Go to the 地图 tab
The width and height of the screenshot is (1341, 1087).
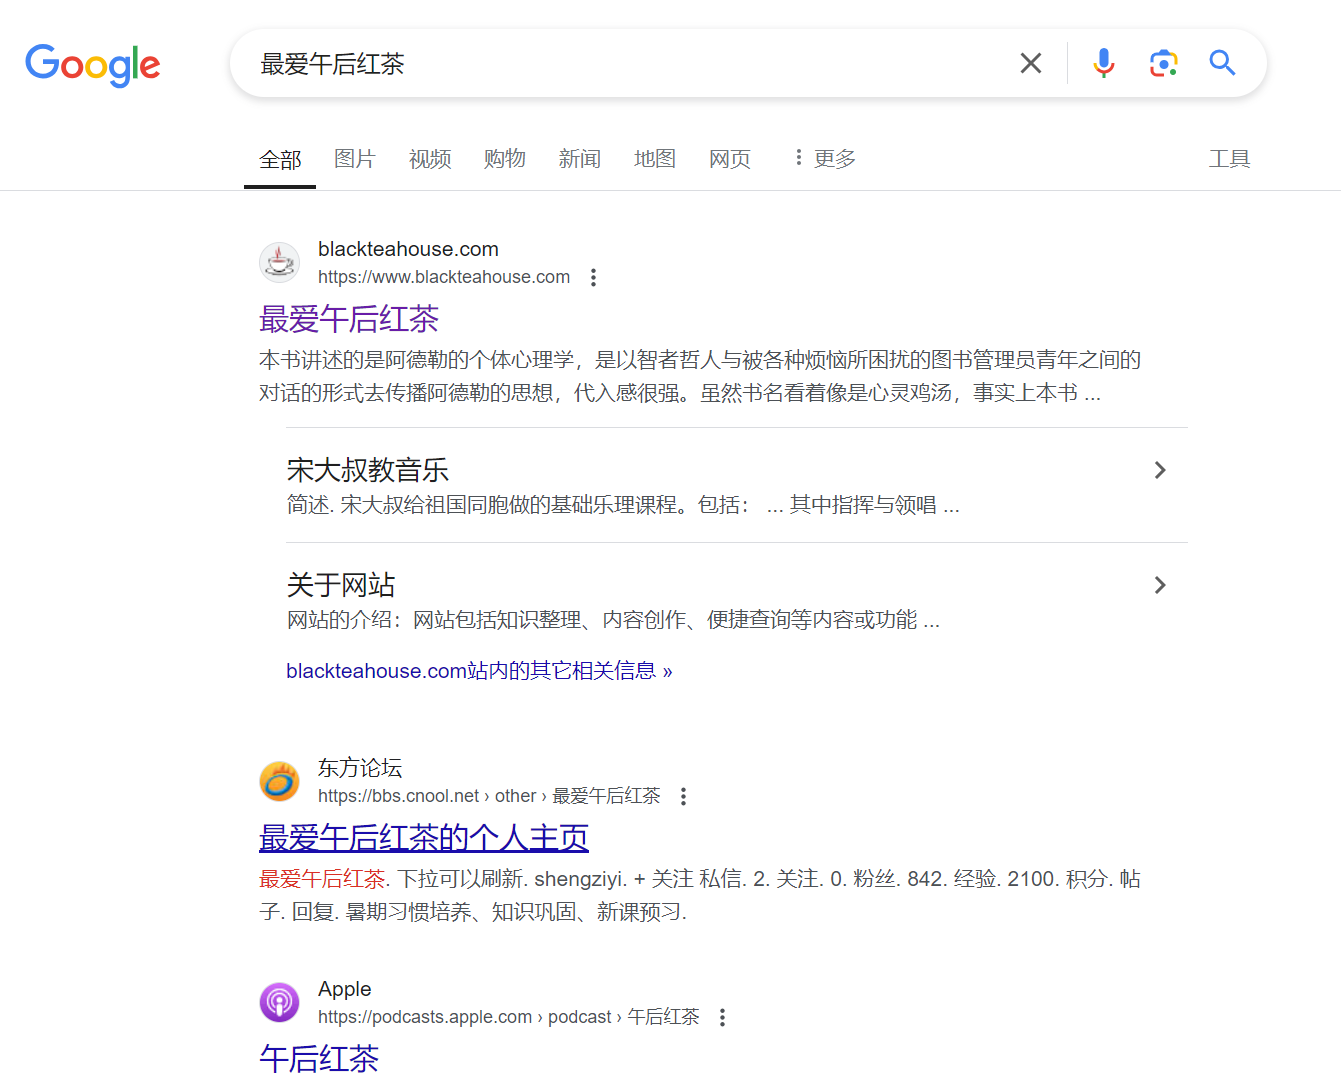pyautogui.click(x=655, y=159)
